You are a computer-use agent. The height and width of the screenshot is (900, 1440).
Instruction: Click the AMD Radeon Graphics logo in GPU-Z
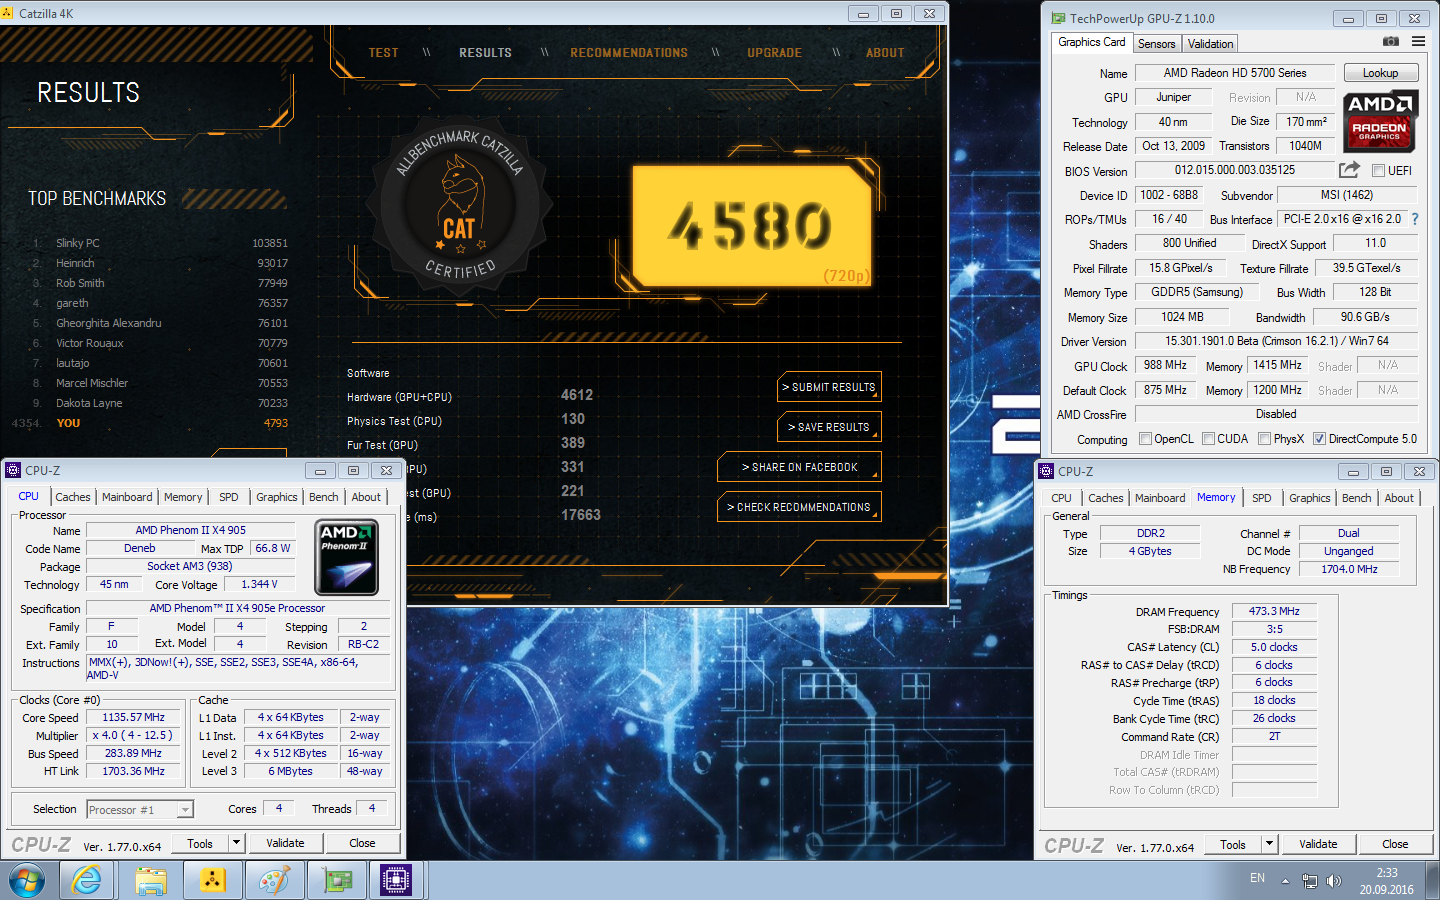1379,121
